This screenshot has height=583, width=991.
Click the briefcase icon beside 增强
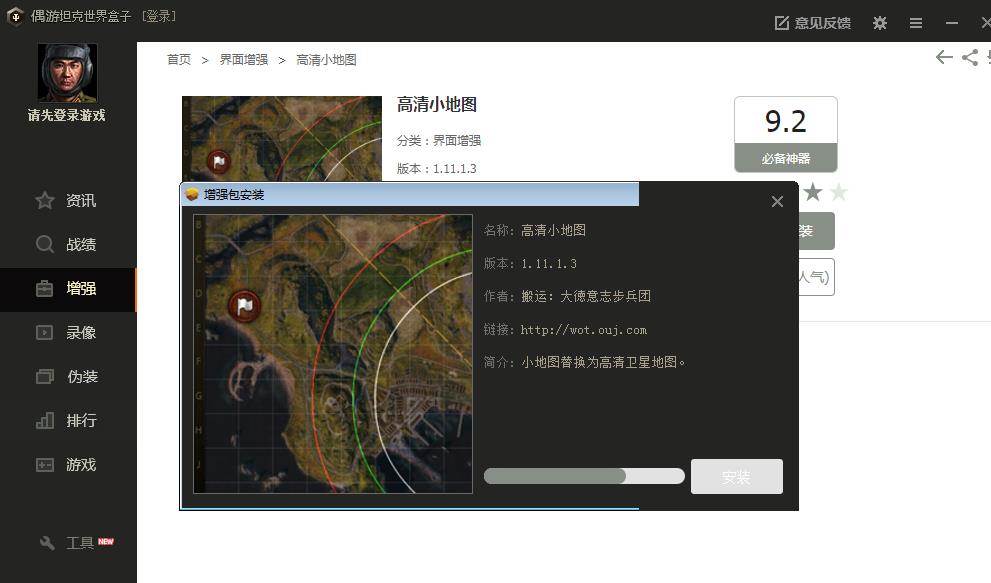click(45, 288)
